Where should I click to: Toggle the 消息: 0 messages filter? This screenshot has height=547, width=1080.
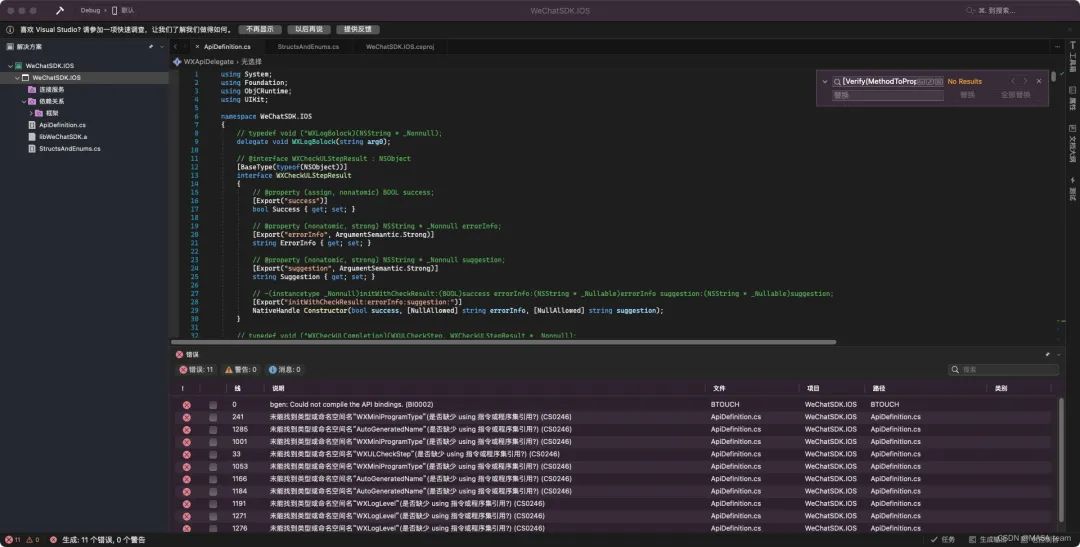click(x=284, y=370)
